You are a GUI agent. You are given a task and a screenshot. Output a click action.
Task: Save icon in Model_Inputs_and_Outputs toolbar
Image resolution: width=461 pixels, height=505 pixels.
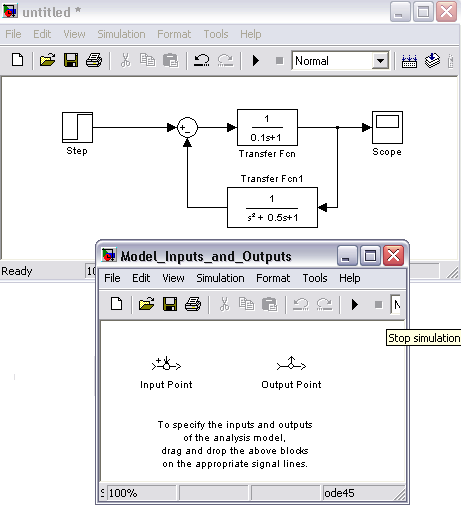point(170,304)
